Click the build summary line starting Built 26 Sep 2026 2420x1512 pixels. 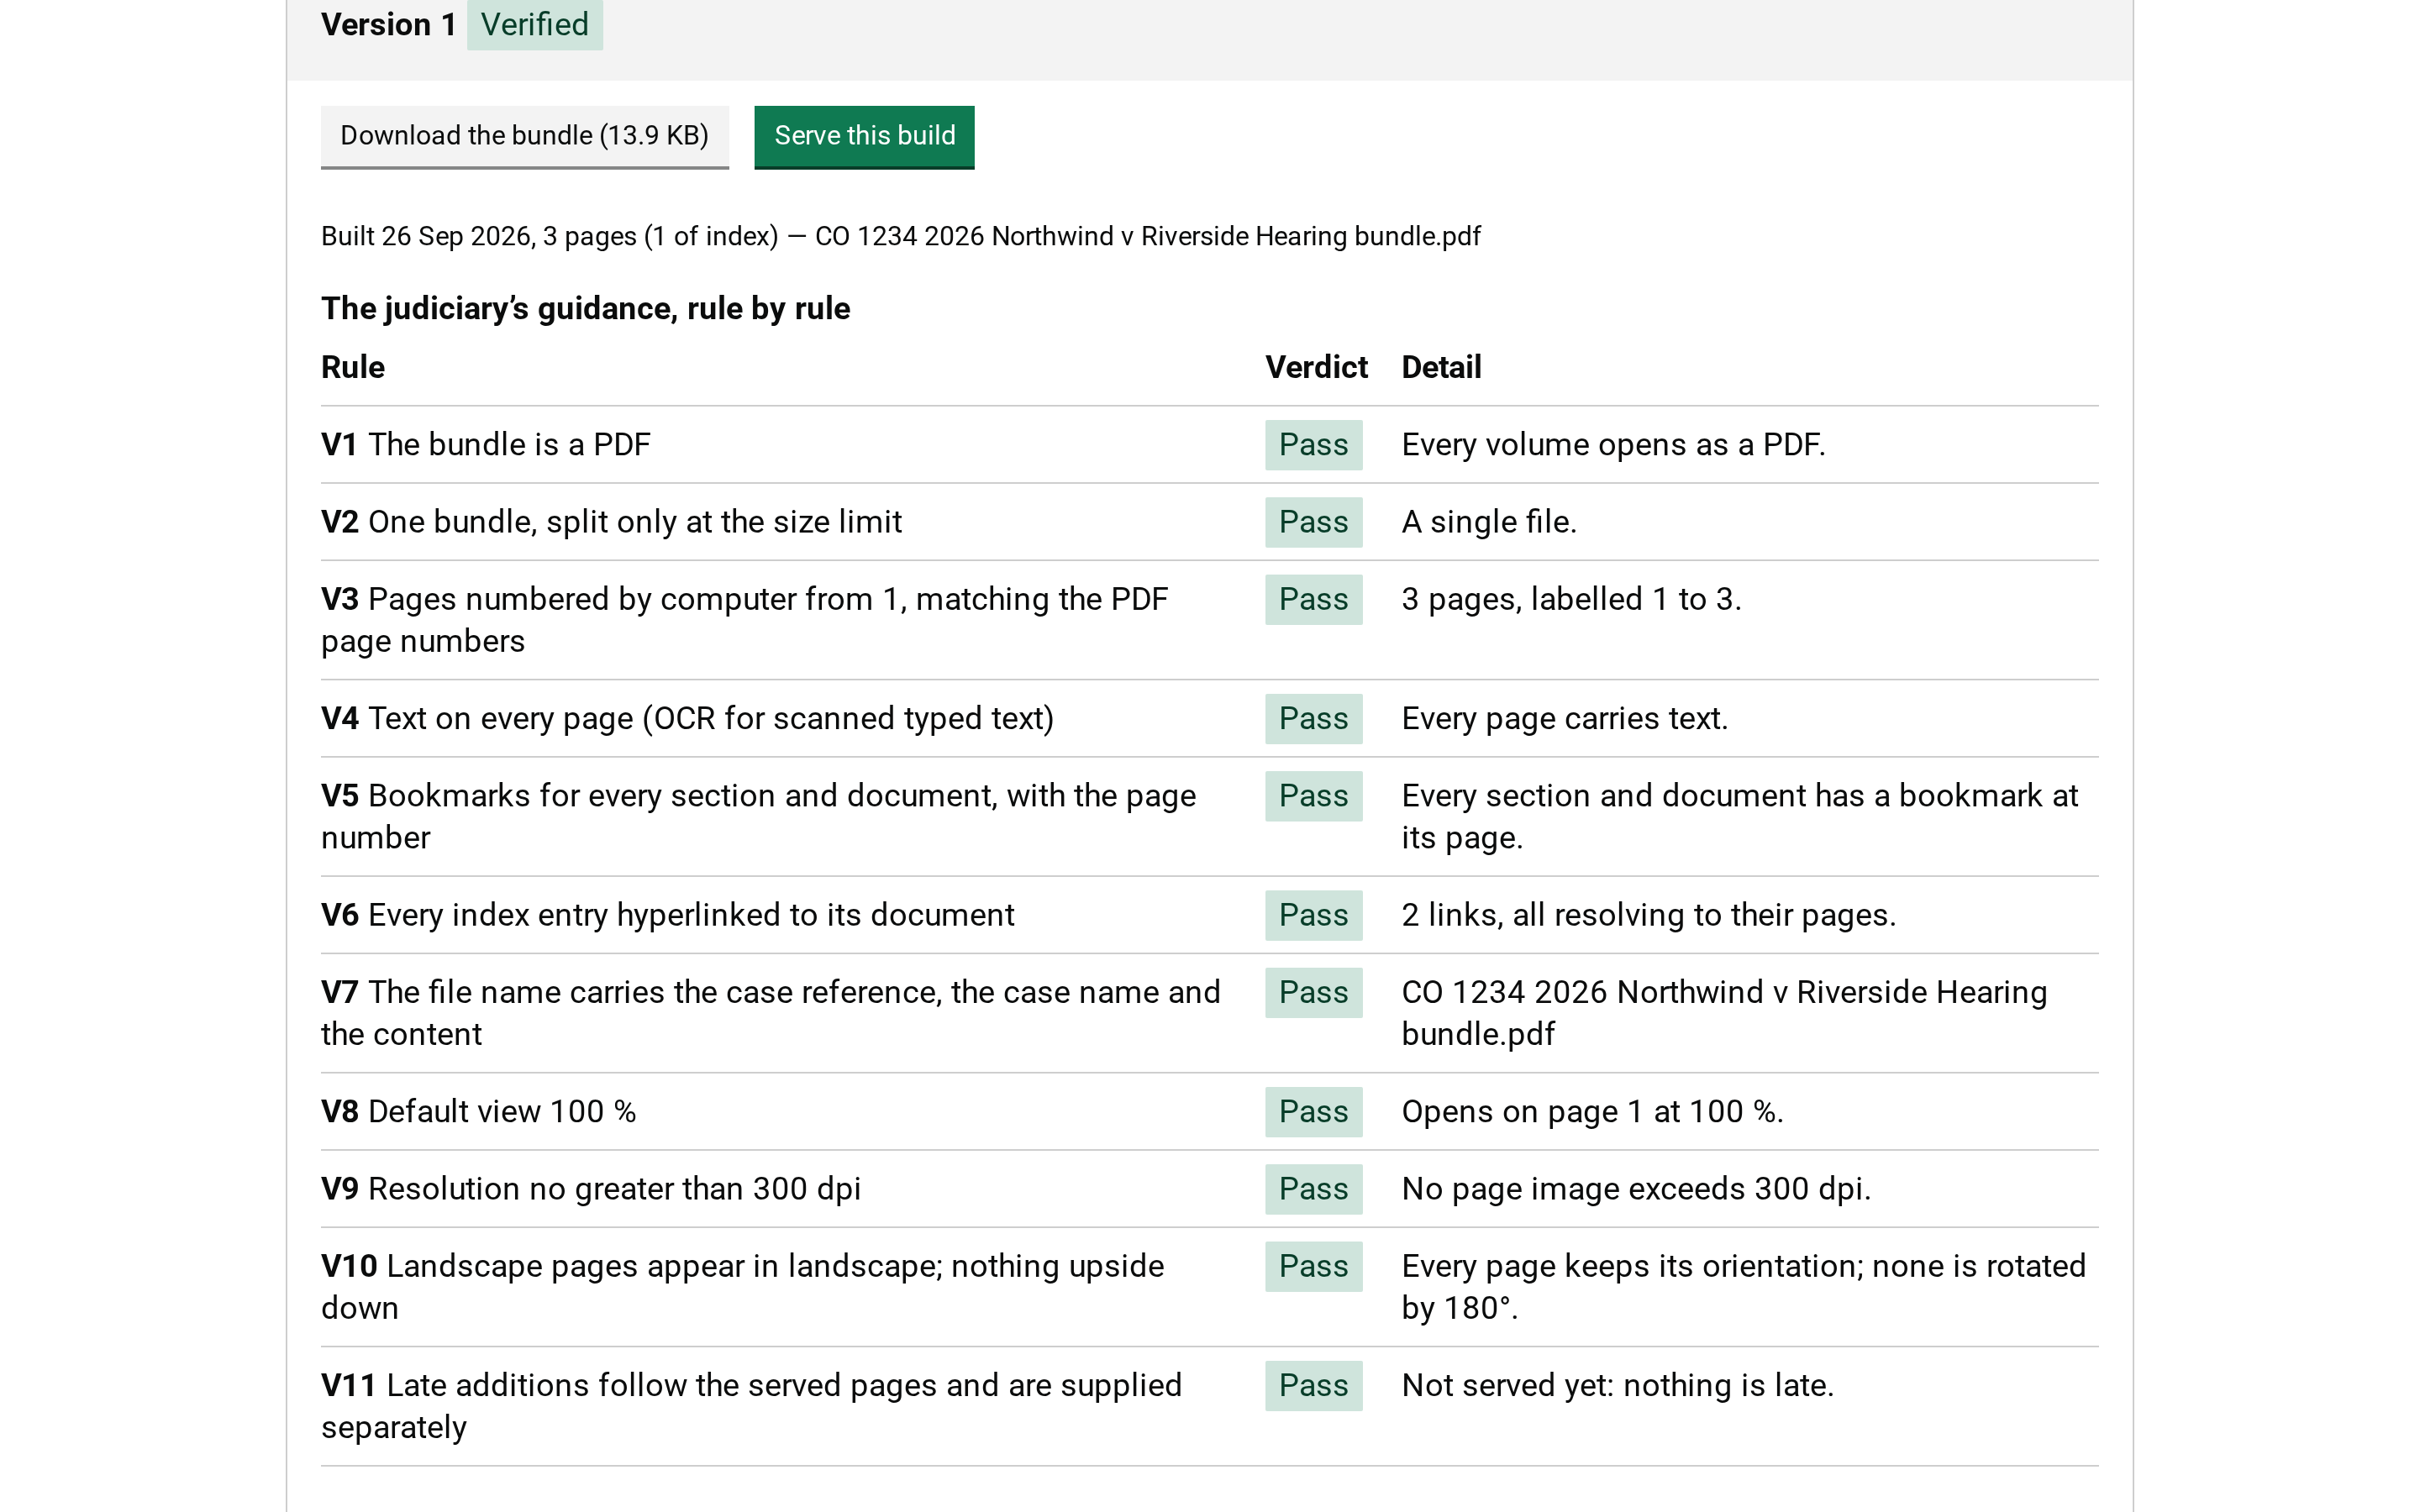point(900,236)
